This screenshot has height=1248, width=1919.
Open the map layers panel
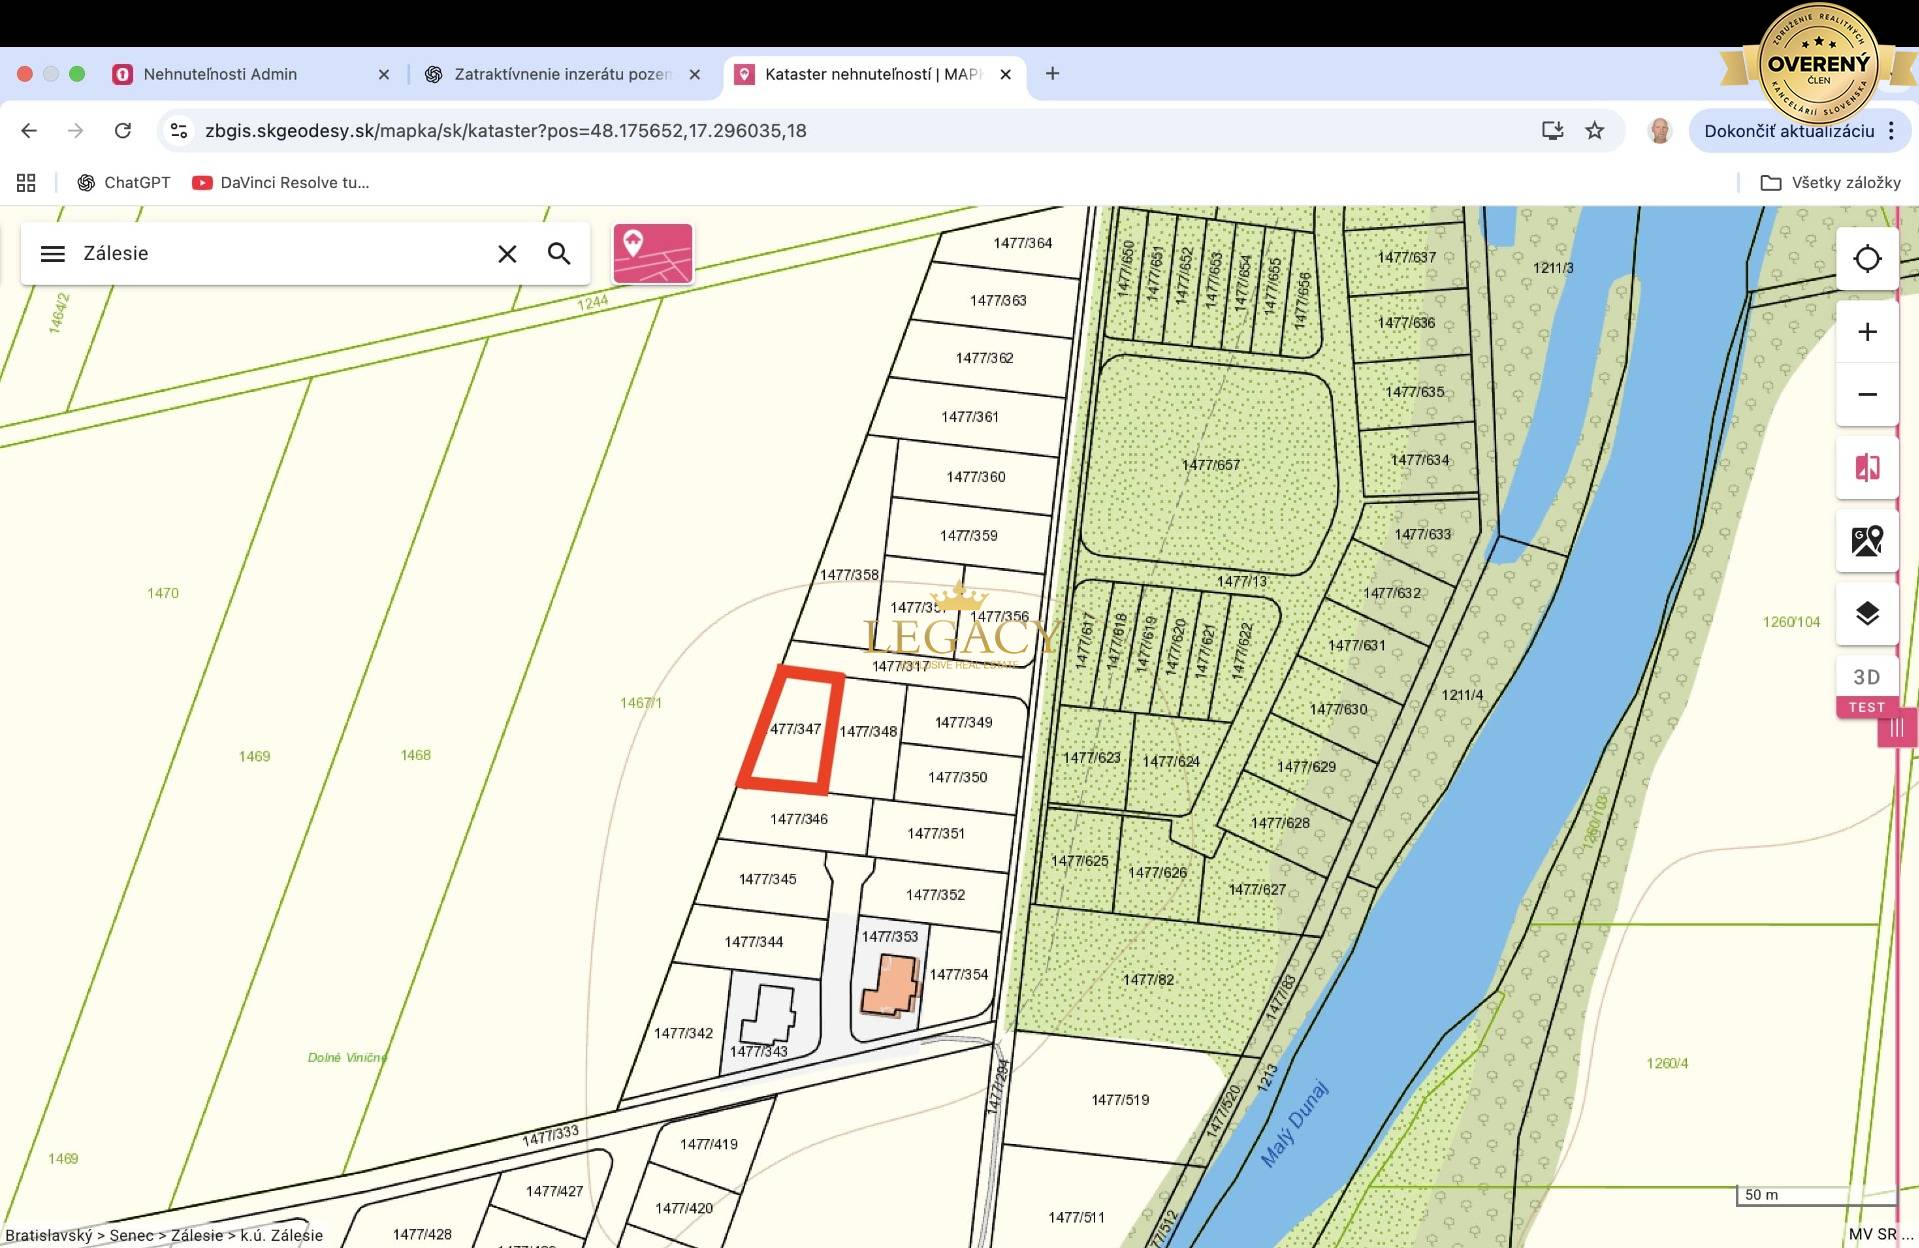click(x=1866, y=613)
